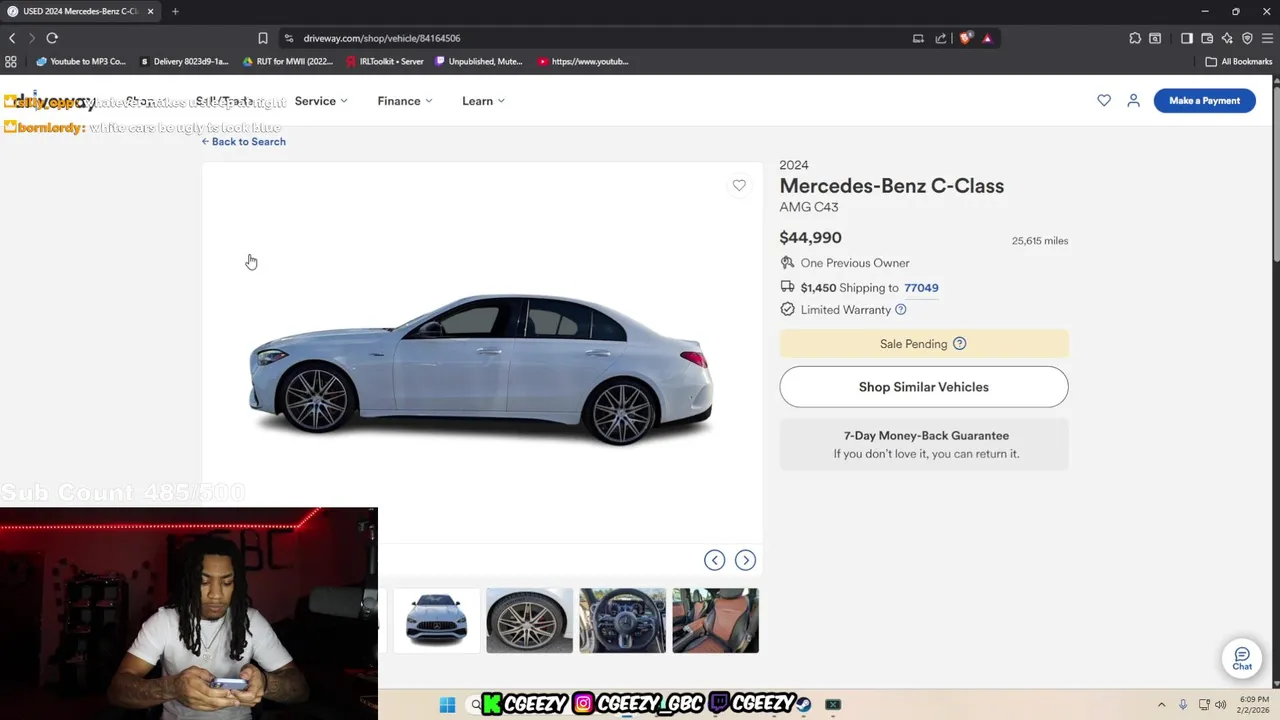Click the VPN shield icon in toolbar
Screen dimensions: 1280x720
(x=1247, y=38)
